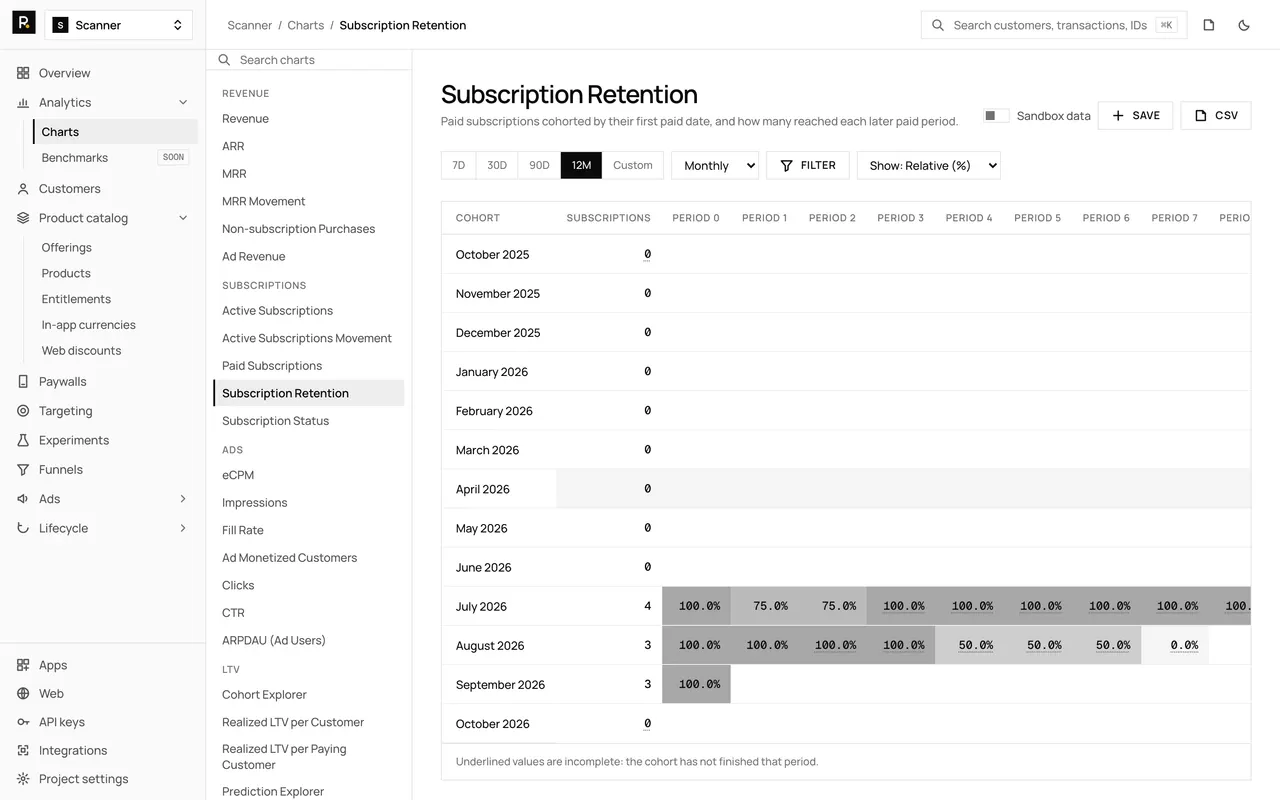Viewport: 1280px width, 800px height.
Task: Collapse the Analytics section chevron
Action: 183,102
